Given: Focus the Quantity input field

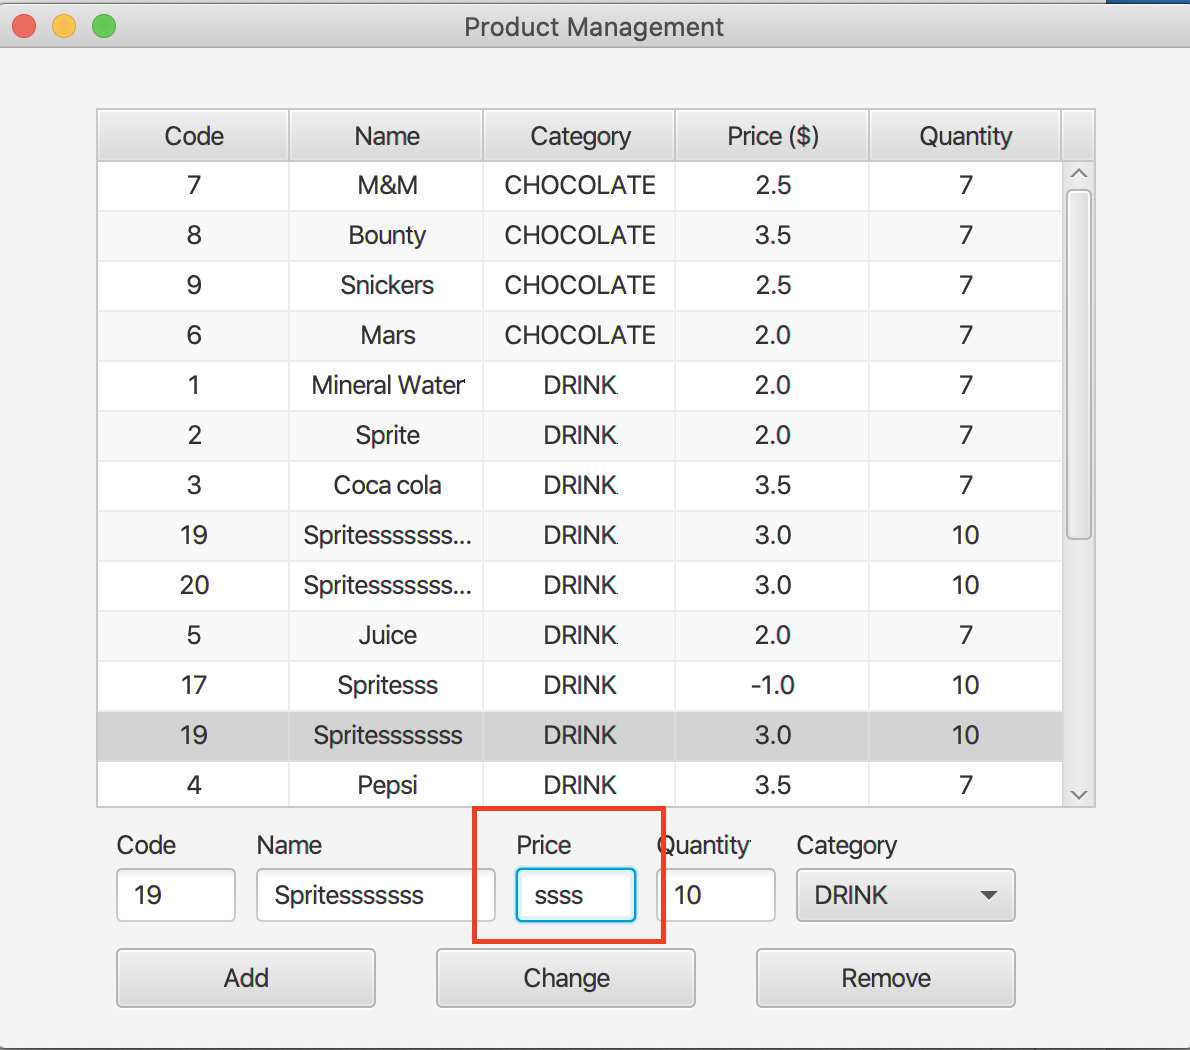Looking at the screenshot, I should [716, 895].
